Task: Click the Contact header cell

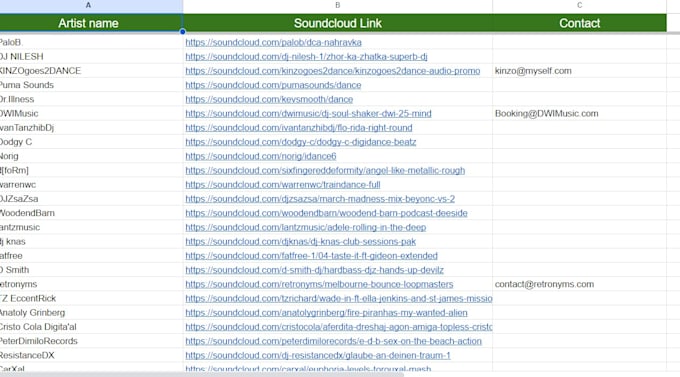Action: coord(579,23)
